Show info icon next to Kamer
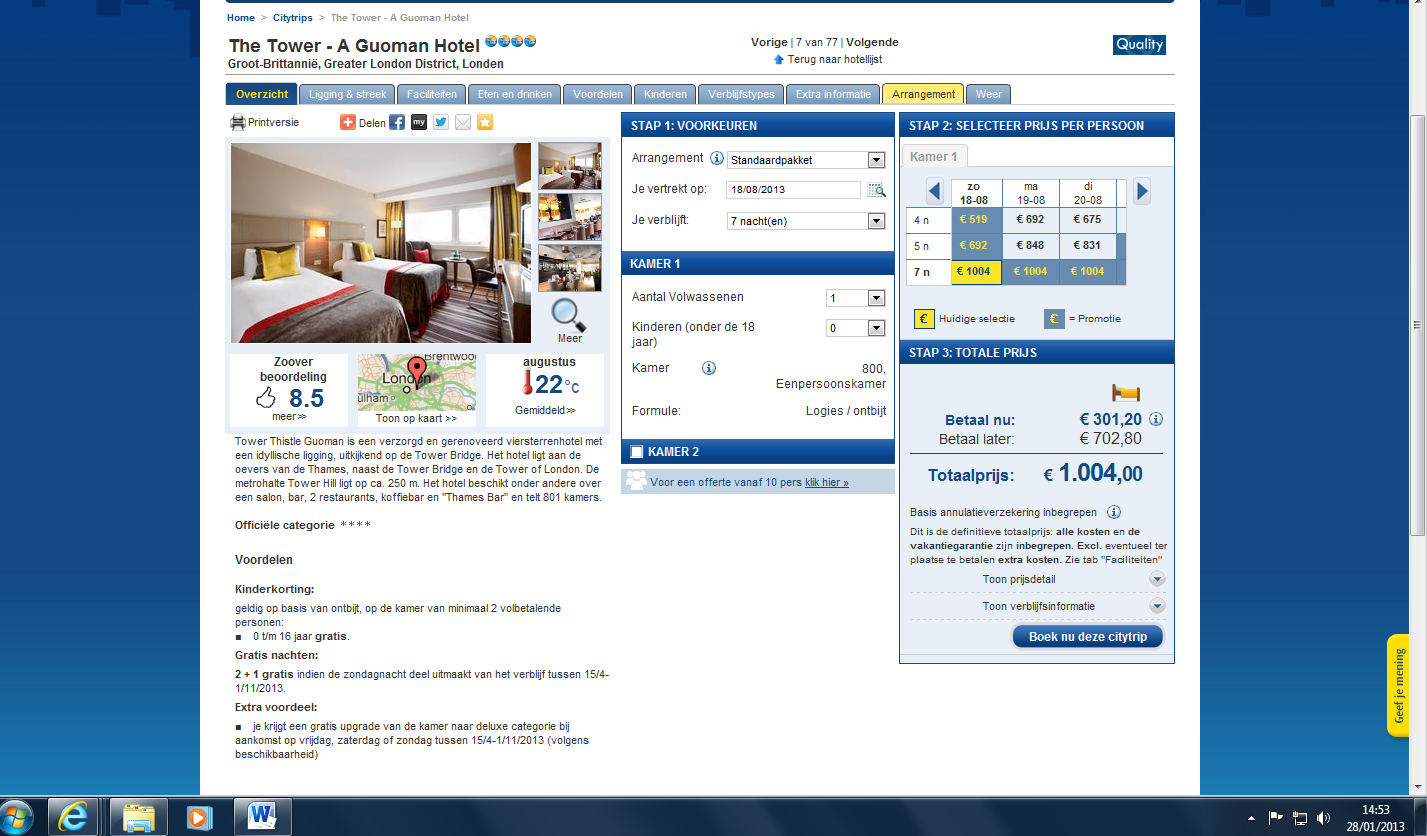 pyautogui.click(x=709, y=368)
